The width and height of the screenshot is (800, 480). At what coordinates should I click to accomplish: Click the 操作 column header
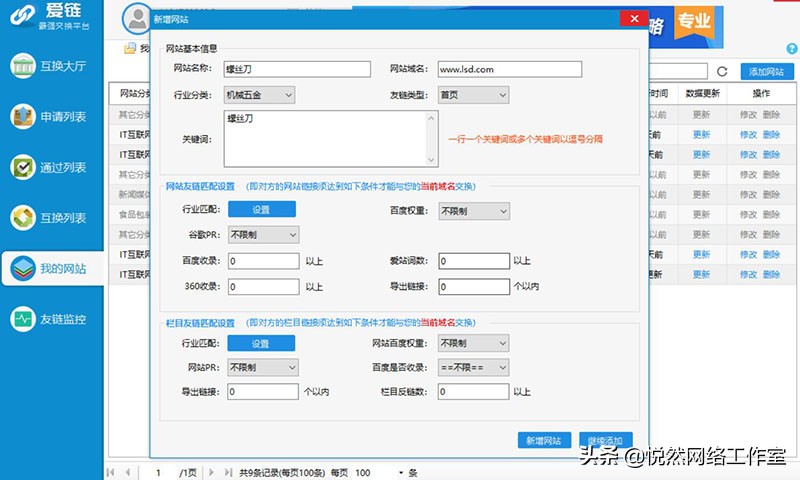tap(761, 93)
